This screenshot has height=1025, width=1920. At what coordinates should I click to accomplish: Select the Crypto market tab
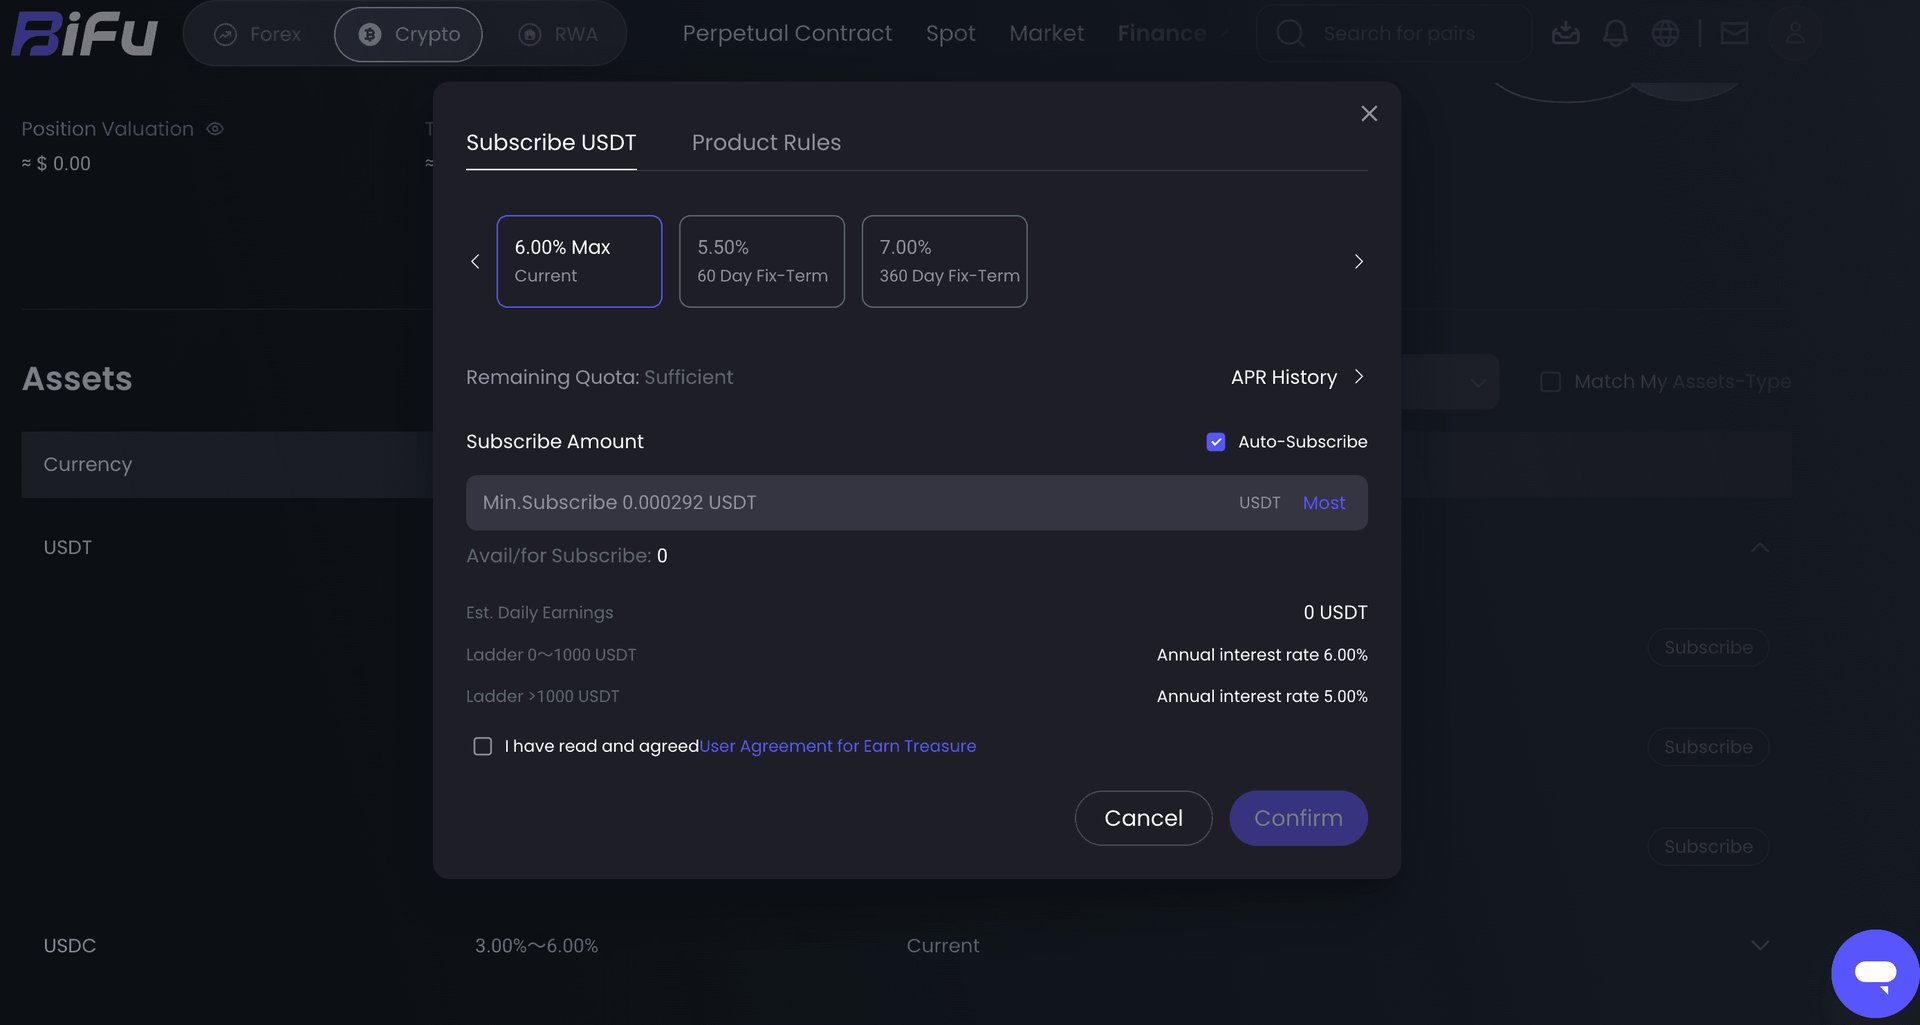pos(408,34)
